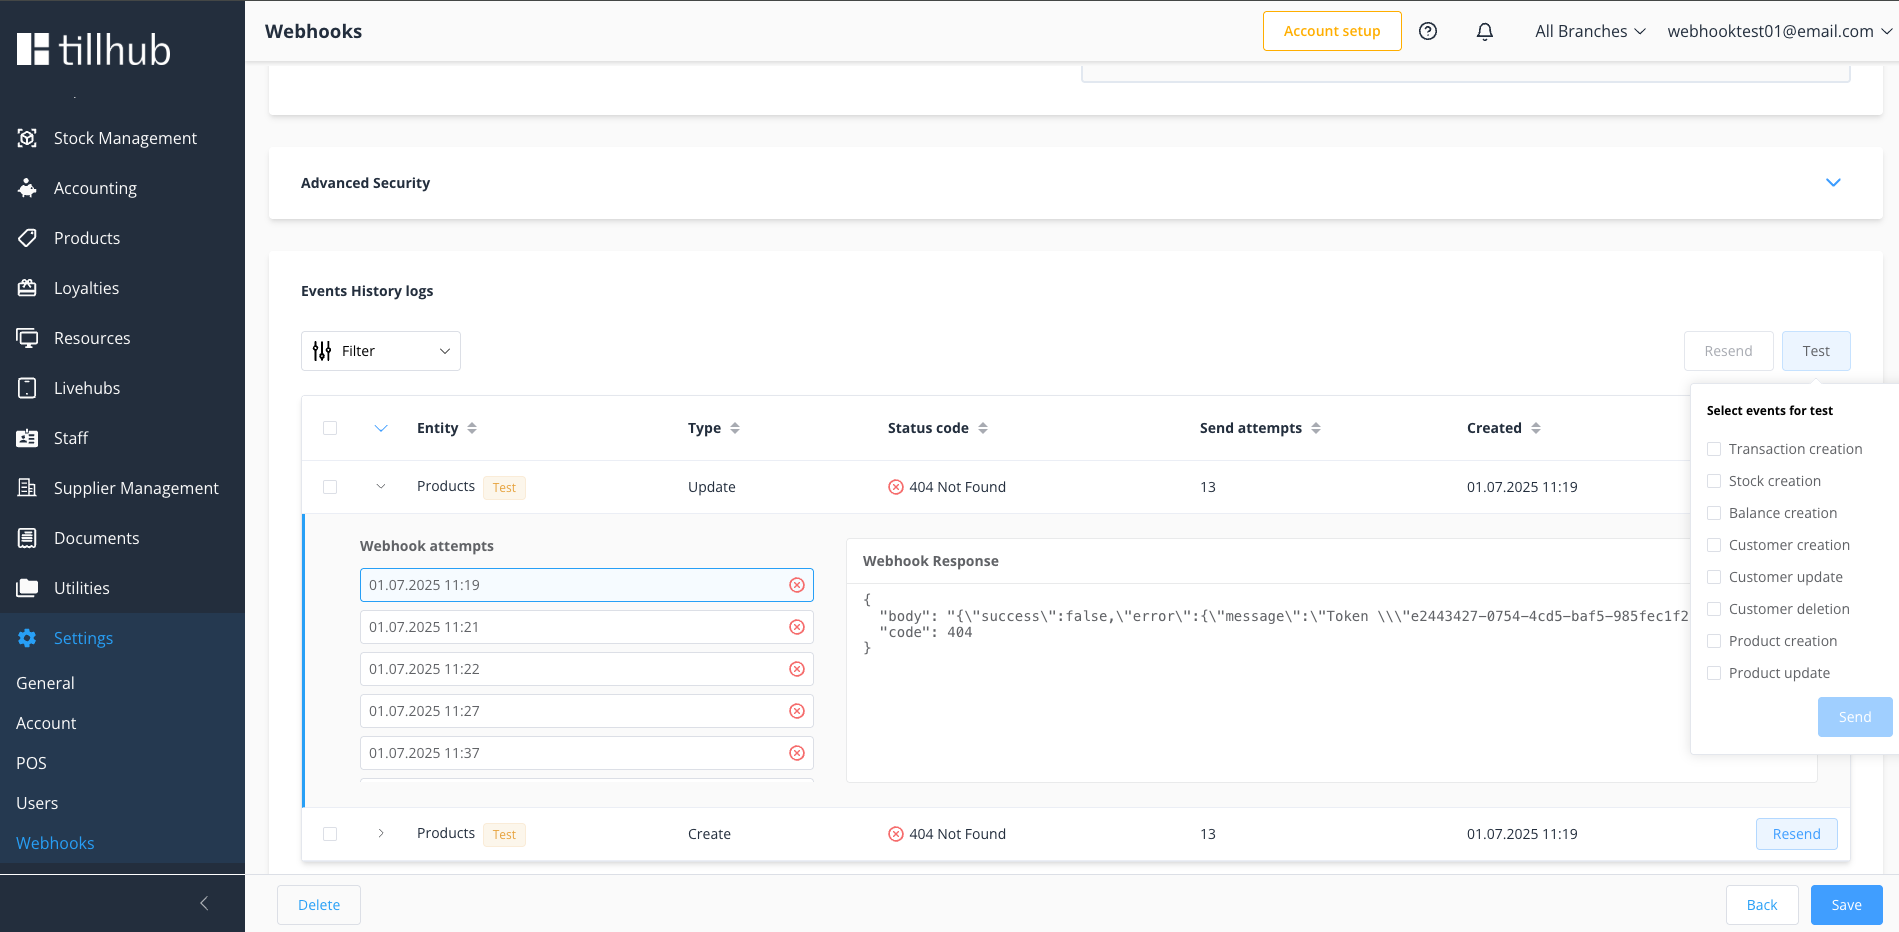Click the tillhub logo

point(94,50)
